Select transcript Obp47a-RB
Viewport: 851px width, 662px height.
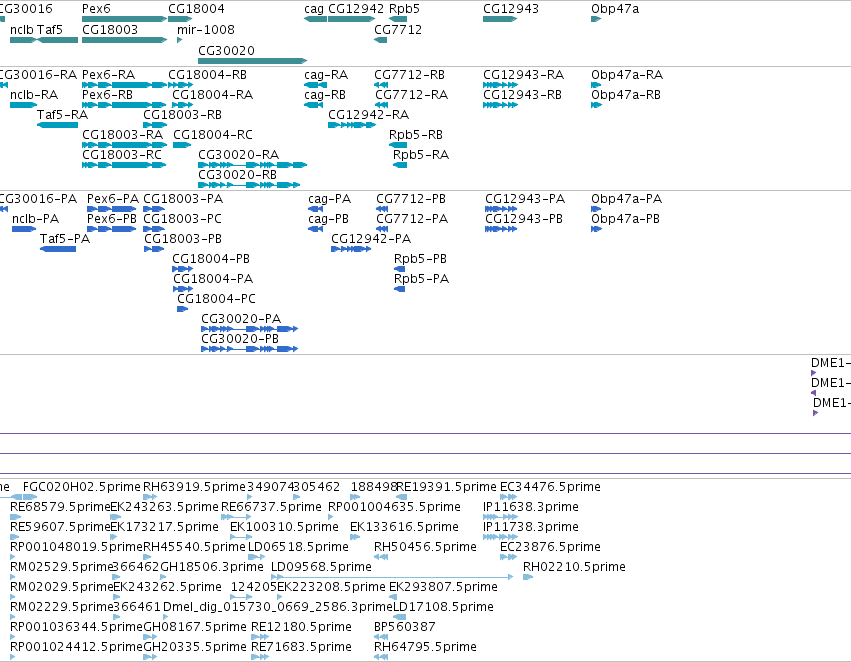[596, 105]
